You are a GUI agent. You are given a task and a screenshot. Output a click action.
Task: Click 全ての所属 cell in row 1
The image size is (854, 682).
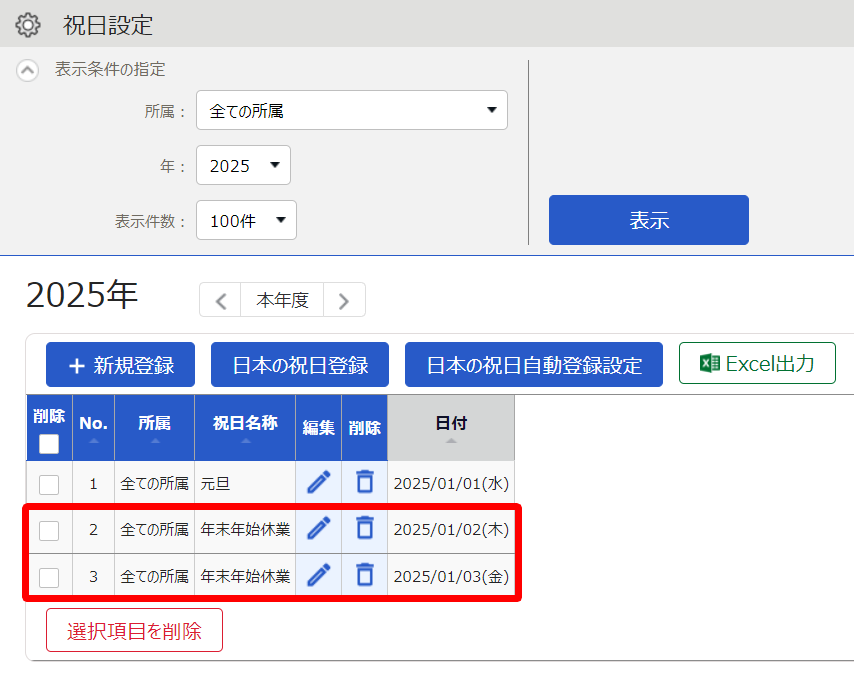[x=155, y=484]
